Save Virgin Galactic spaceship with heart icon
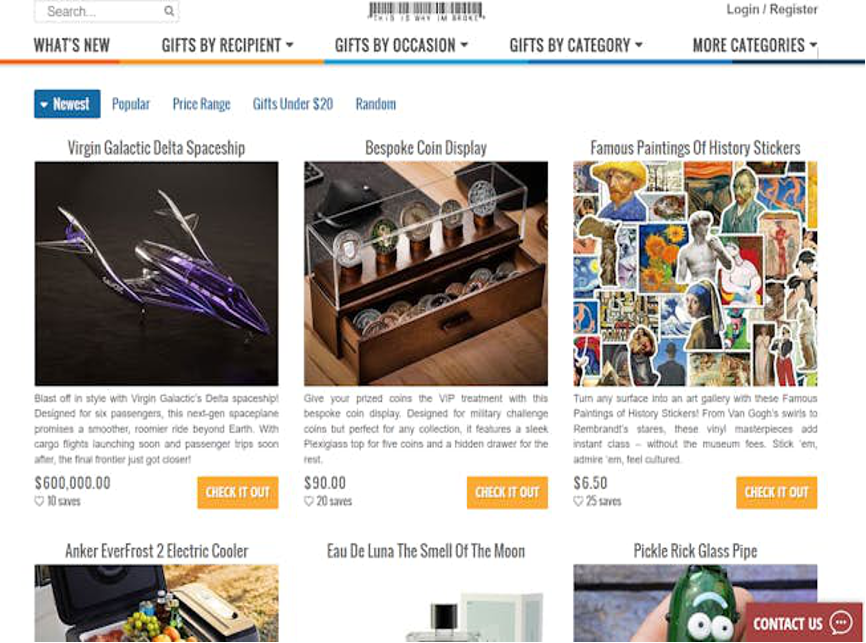This screenshot has height=643, width=866. pyautogui.click(x=39, y=502)
